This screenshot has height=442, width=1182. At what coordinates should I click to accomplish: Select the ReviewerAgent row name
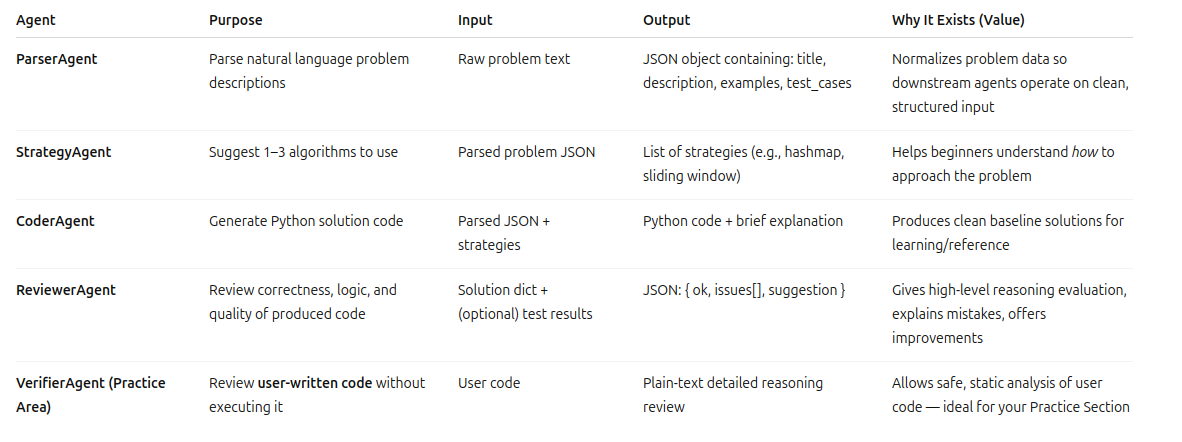66,290
